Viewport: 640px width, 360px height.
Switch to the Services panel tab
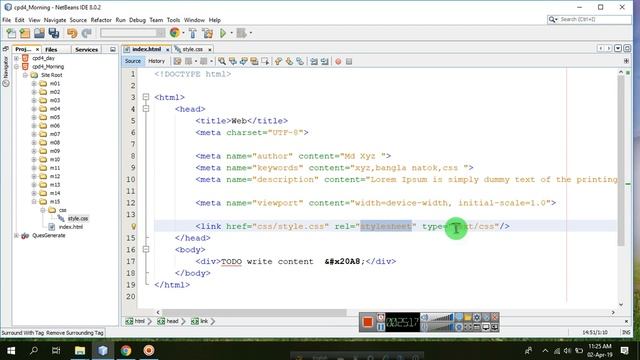(x=86, y=49)
